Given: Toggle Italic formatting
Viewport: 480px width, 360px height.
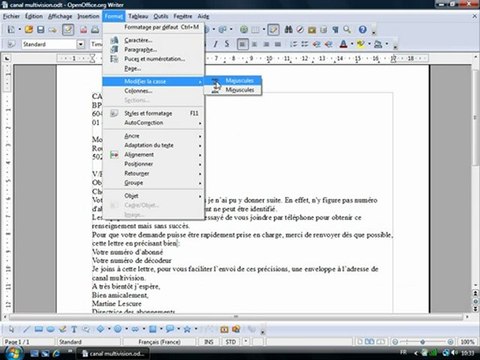Looking at the screenshot, I should (x=216, y=44).
